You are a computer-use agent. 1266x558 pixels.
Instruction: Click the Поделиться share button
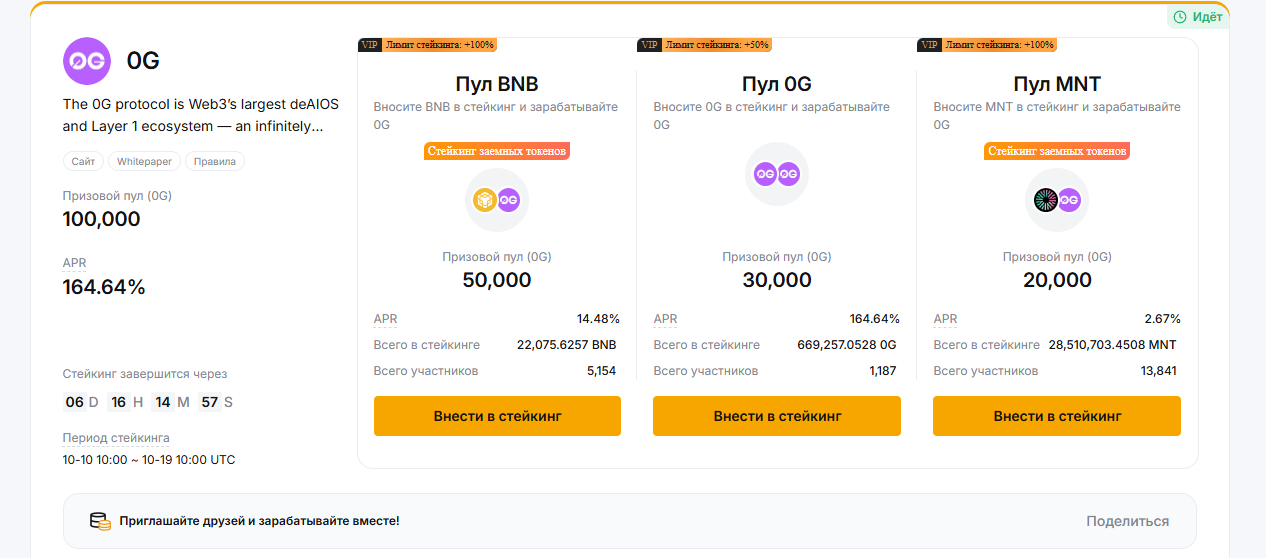point(1127,521)
